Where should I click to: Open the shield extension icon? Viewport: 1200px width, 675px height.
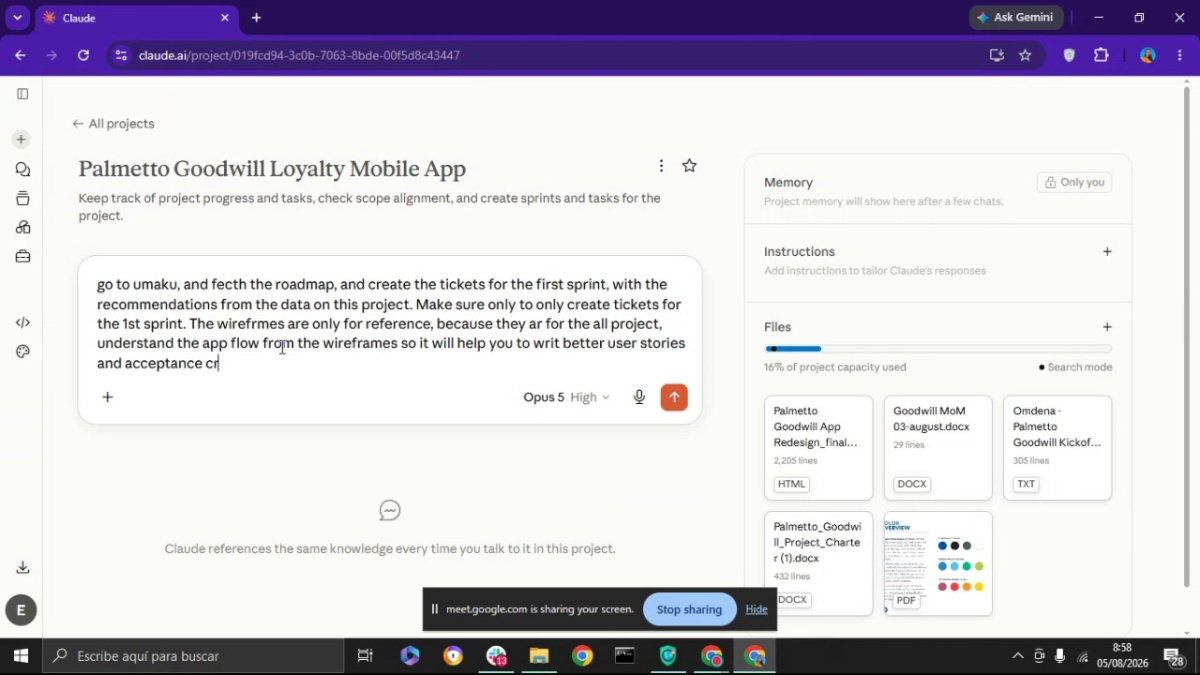[1069, 55]
